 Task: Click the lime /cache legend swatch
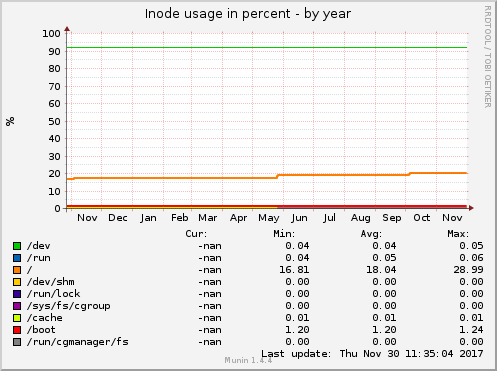pos(17,318)
